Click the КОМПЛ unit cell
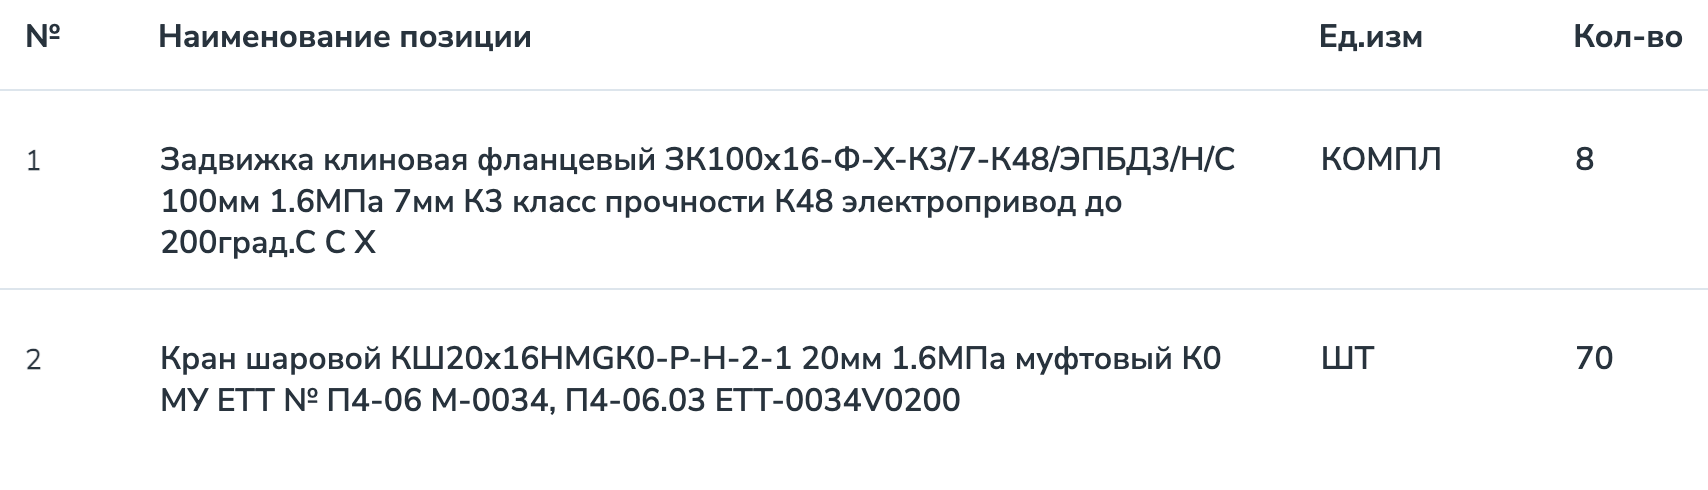The height and width of the screenshot is (490, 1708). point(1381,160)
